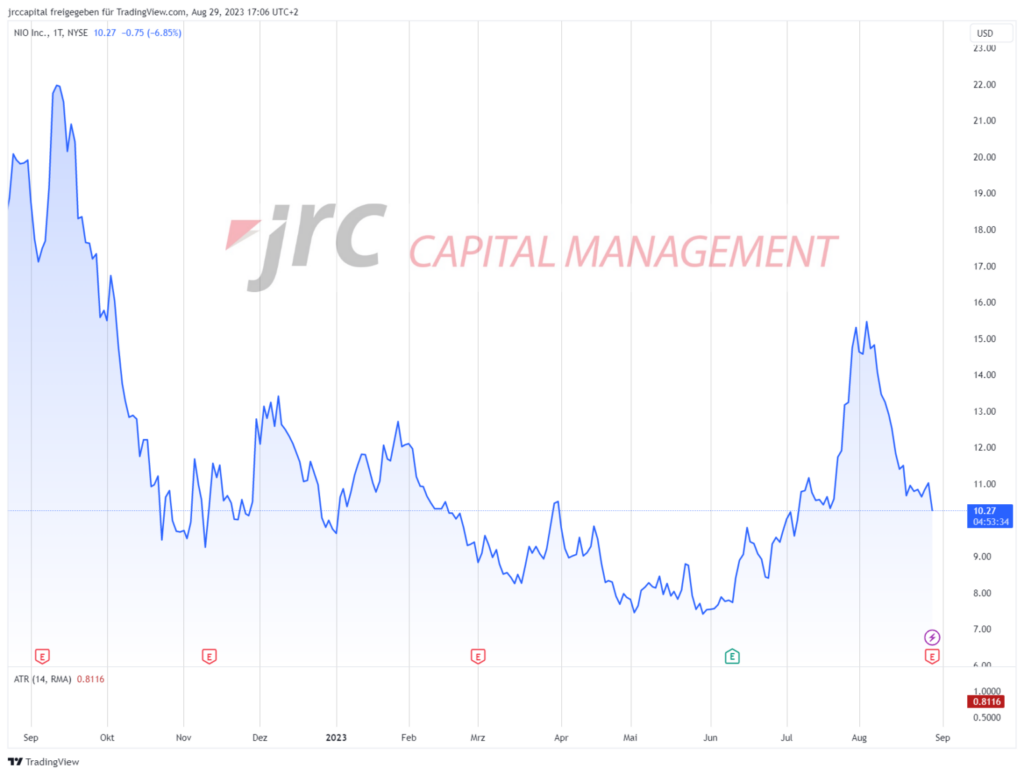Click the red earnings marker near Sep 2023

pos(932,656)
